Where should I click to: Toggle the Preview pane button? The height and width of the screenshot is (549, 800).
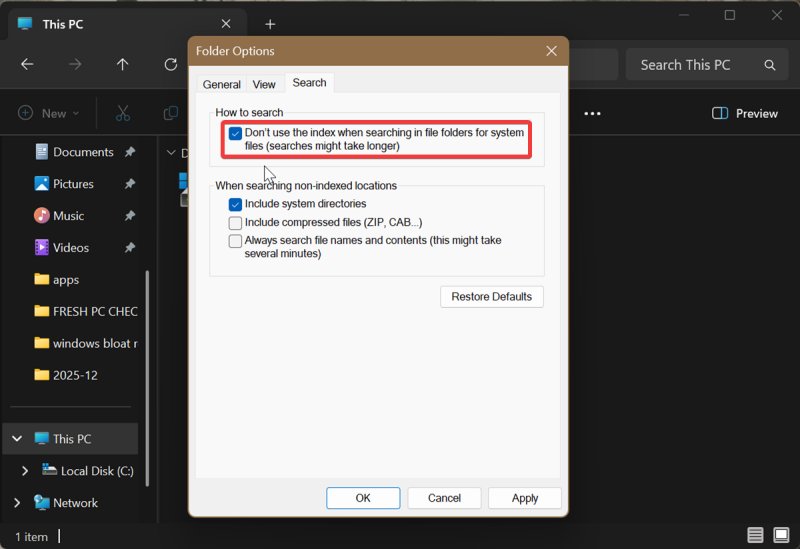(x=744, y=113)
